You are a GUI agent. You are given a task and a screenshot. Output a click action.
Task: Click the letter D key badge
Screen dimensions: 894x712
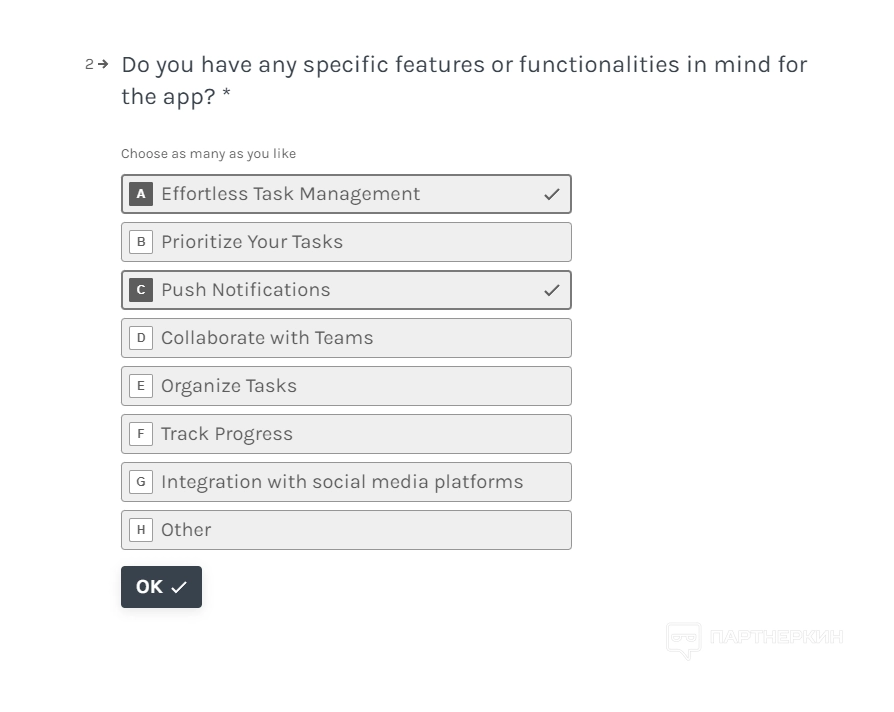[x=141, y=338]
